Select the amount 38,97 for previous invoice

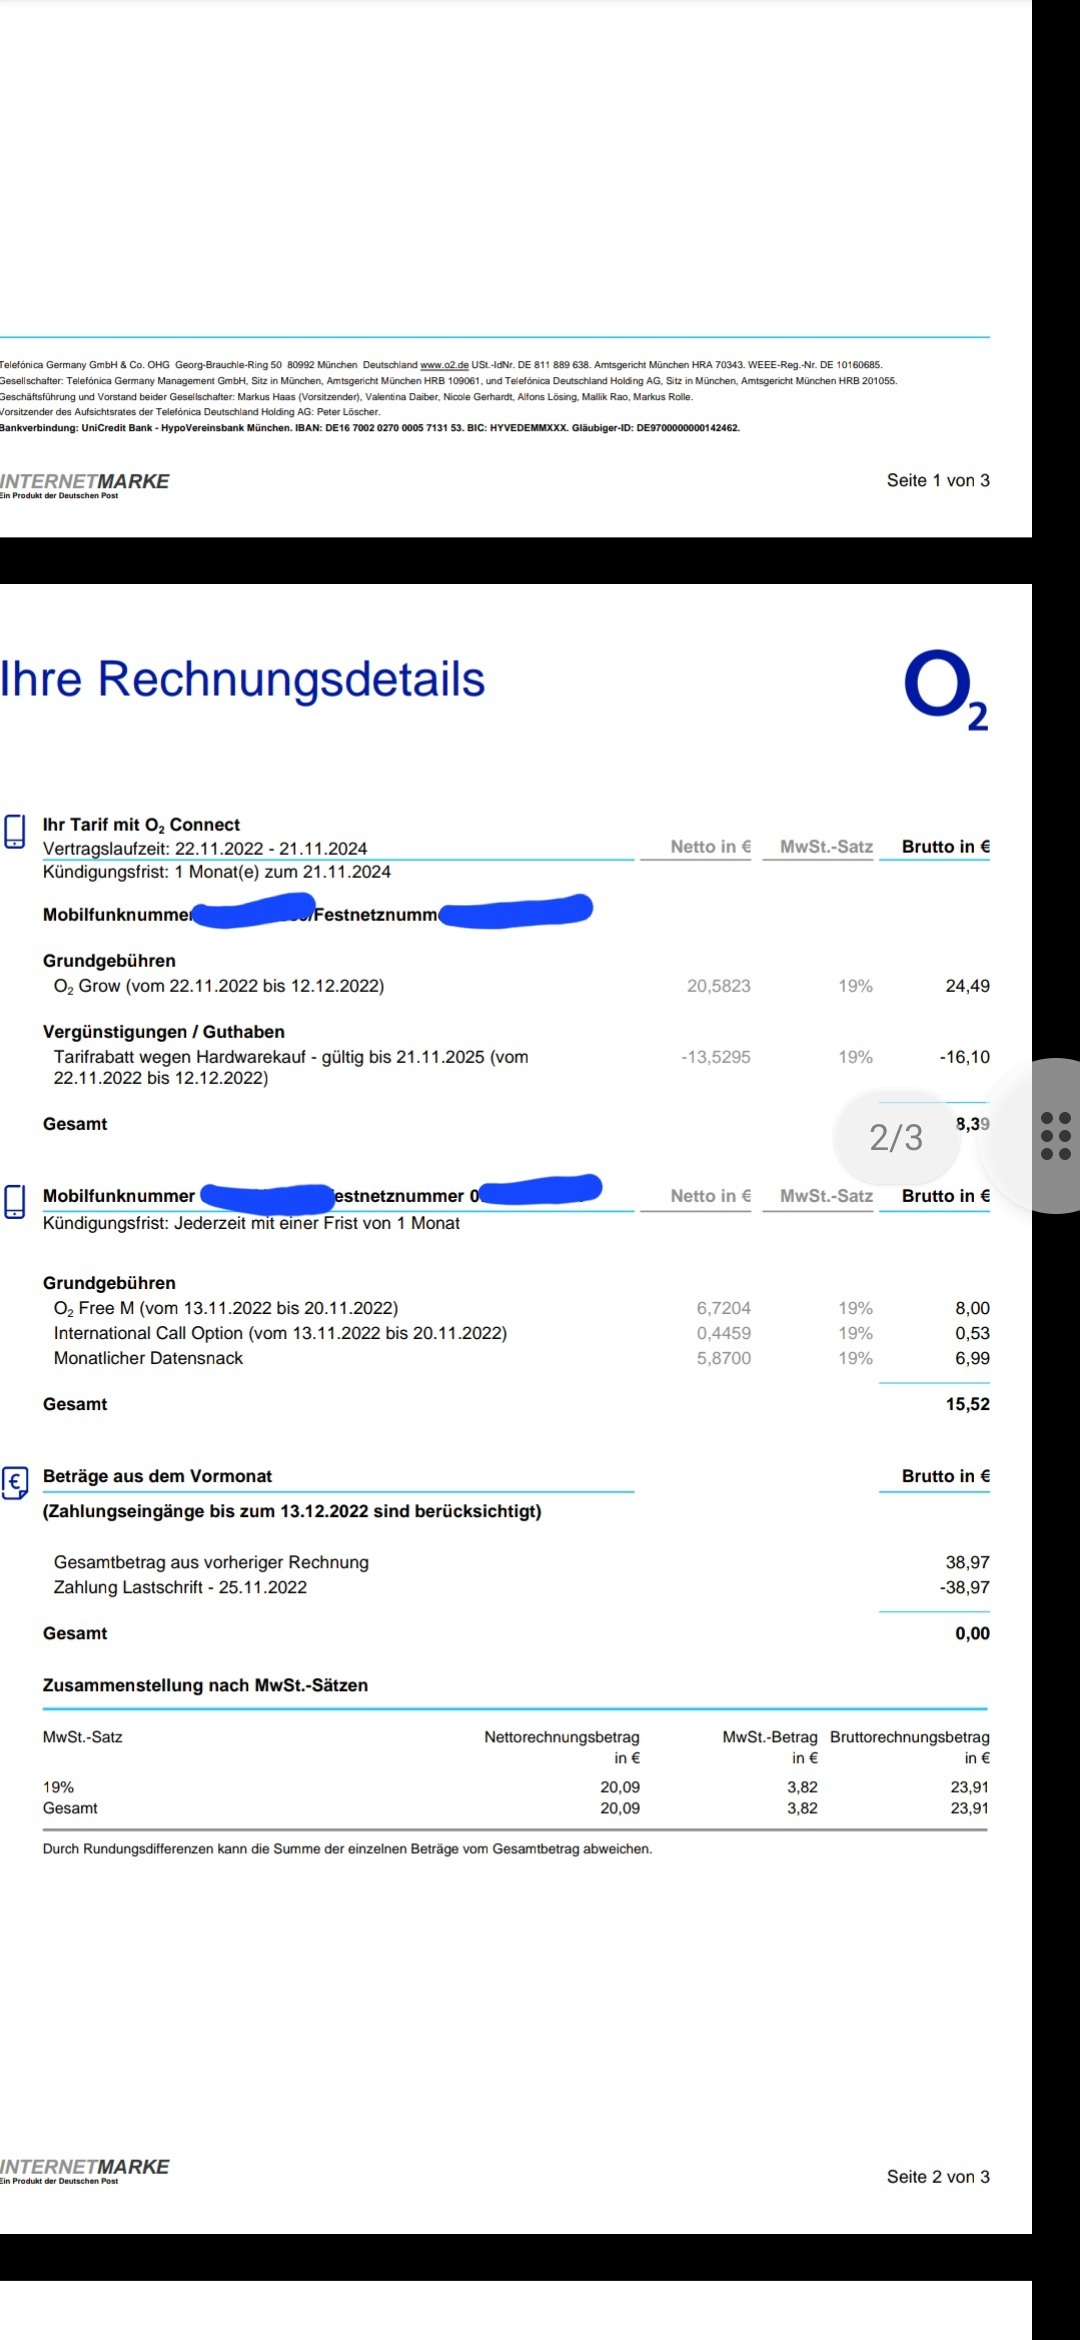pyautogui.click(x=967, y=1562)
